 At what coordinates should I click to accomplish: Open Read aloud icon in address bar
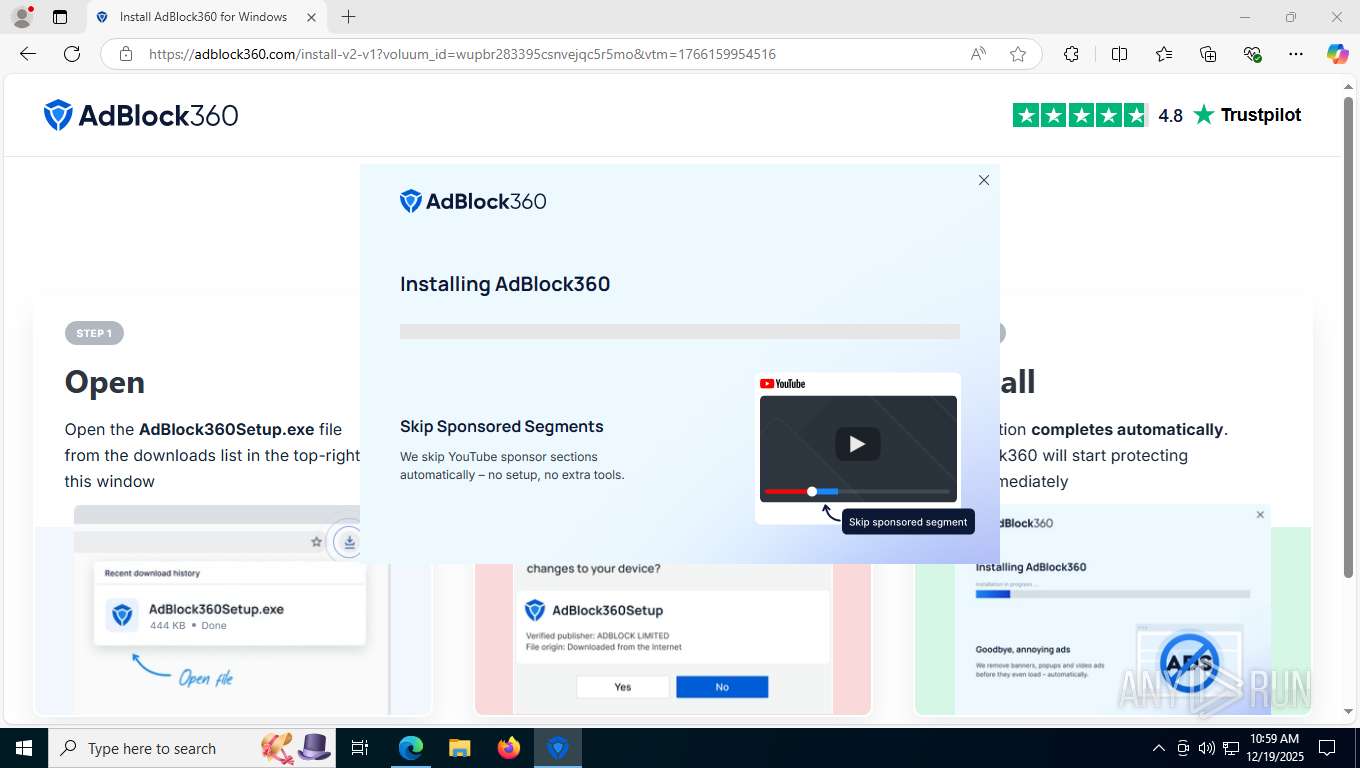978,54
